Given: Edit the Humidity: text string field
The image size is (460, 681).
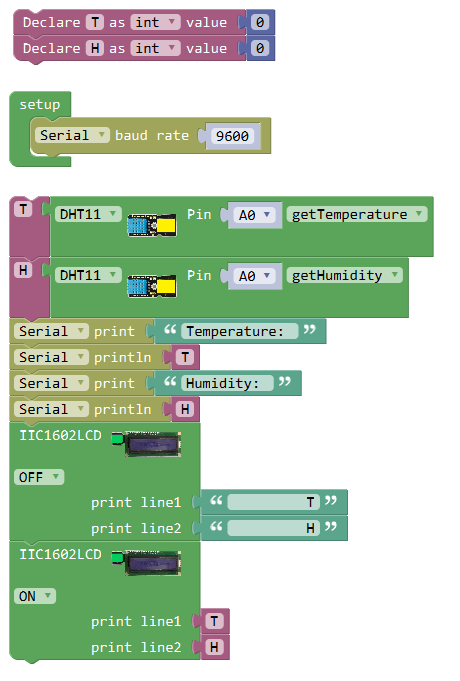Looking at the screenshot, I should pyautogui.click(x=227, y=383).
